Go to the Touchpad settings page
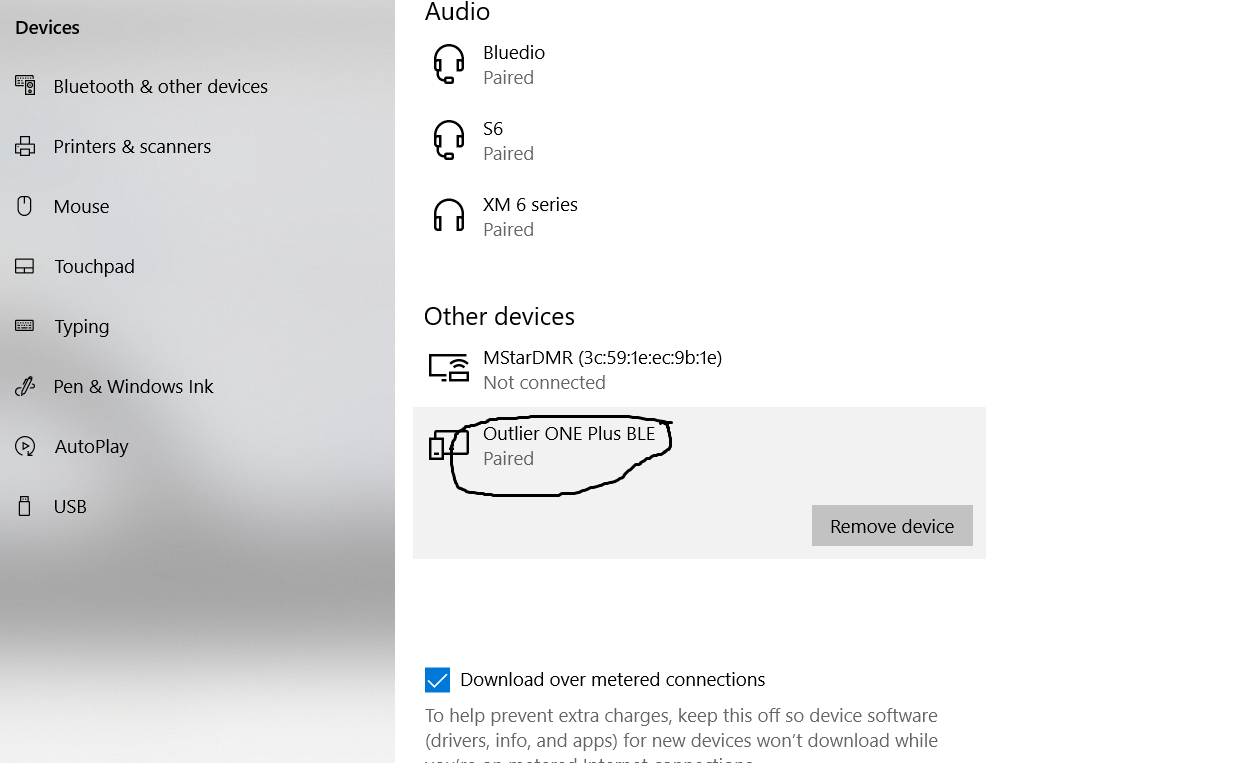This screenshot has height=763, width=1237. pos(94,266)
